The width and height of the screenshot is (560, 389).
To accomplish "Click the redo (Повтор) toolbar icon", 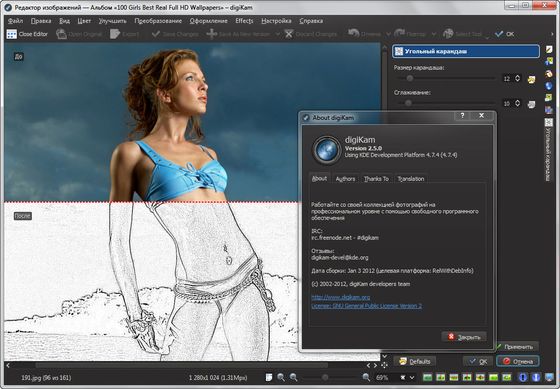I will tap(399, 34).
